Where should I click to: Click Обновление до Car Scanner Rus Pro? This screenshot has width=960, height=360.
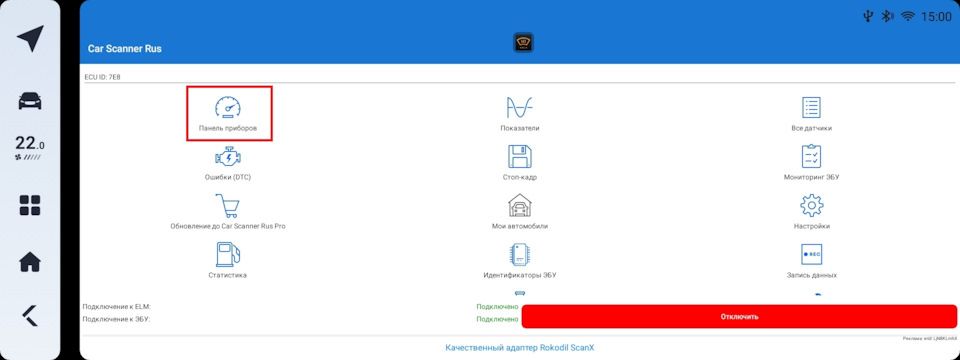[228, 226]
